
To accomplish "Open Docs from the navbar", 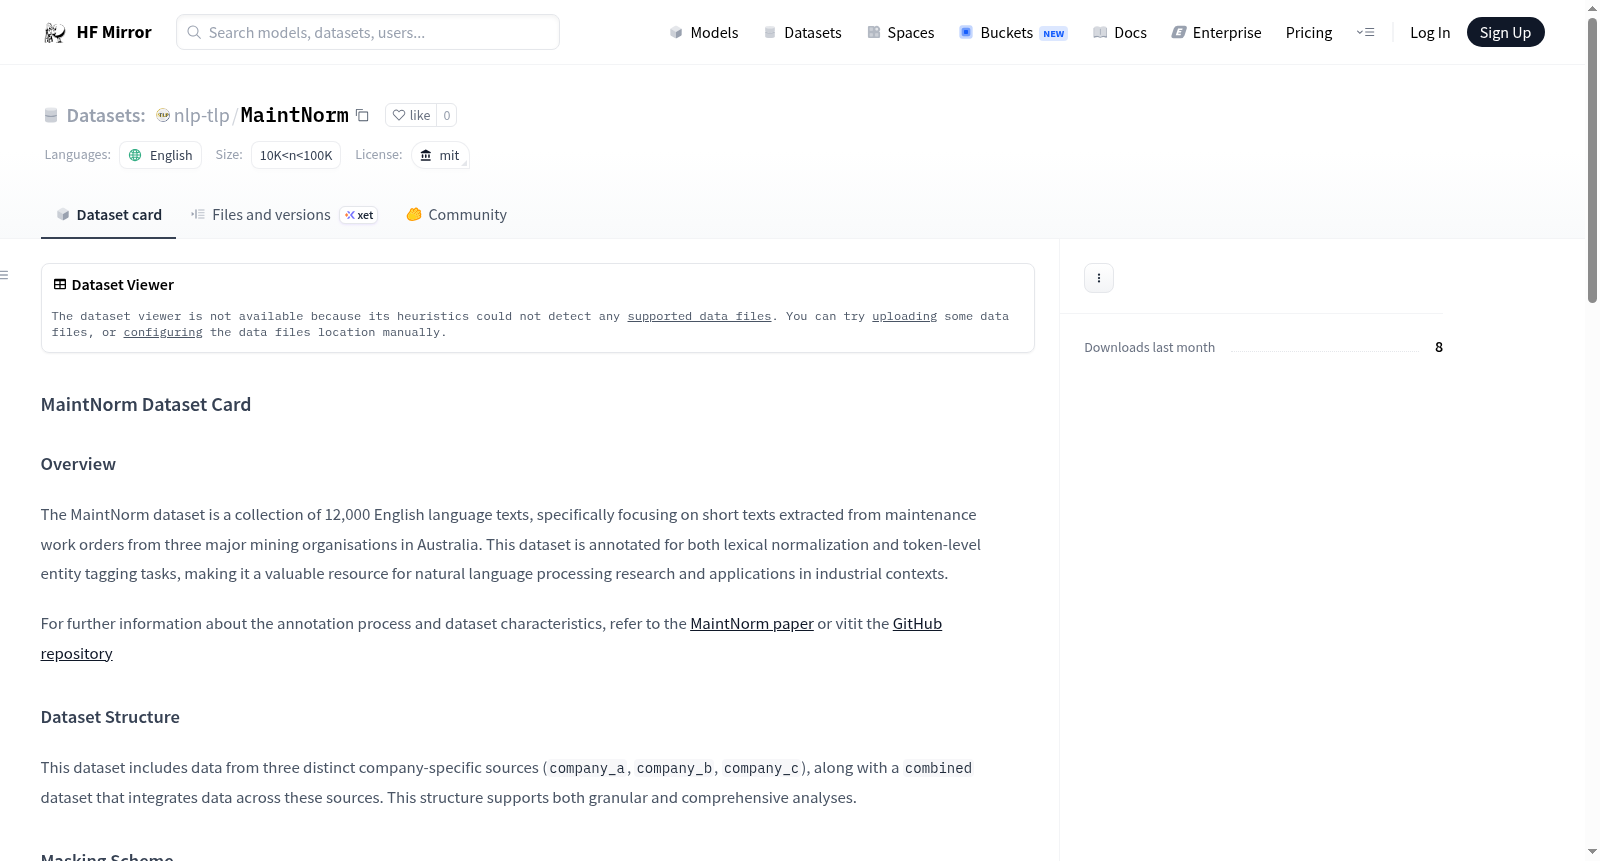I will coord(1120,33).
